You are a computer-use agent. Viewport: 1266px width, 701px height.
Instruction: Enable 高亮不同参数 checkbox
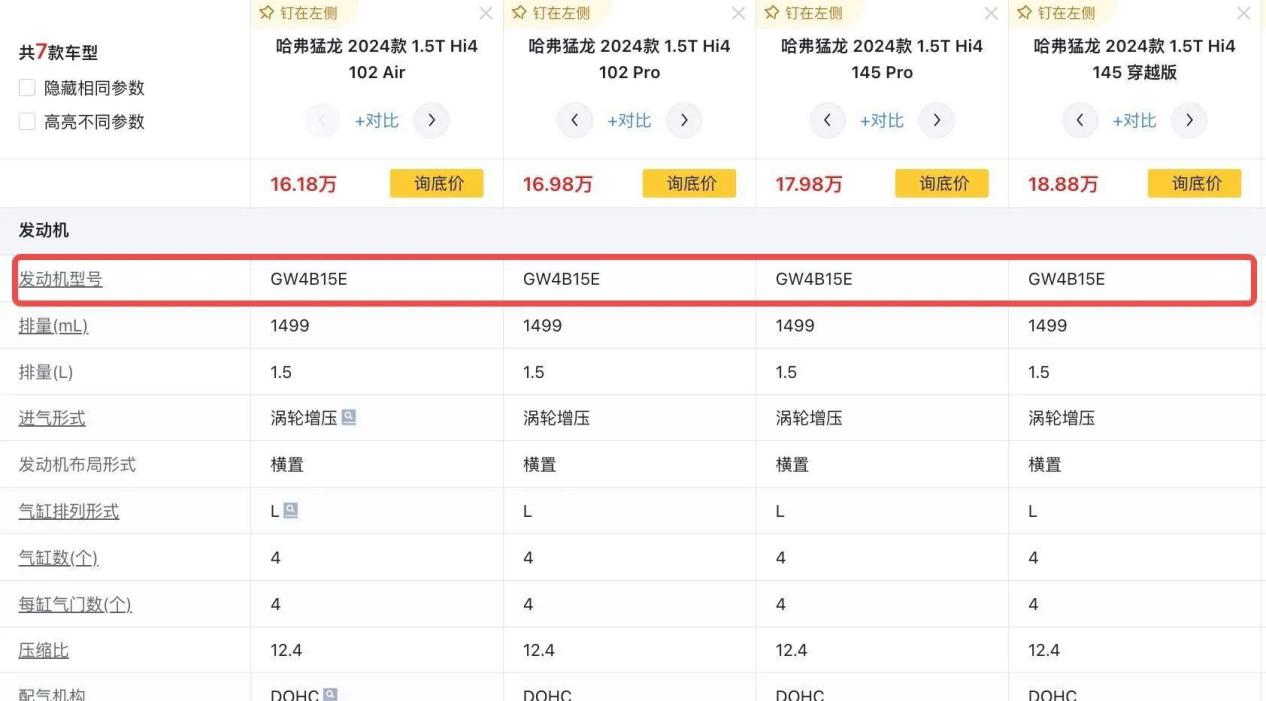(27, 122)
